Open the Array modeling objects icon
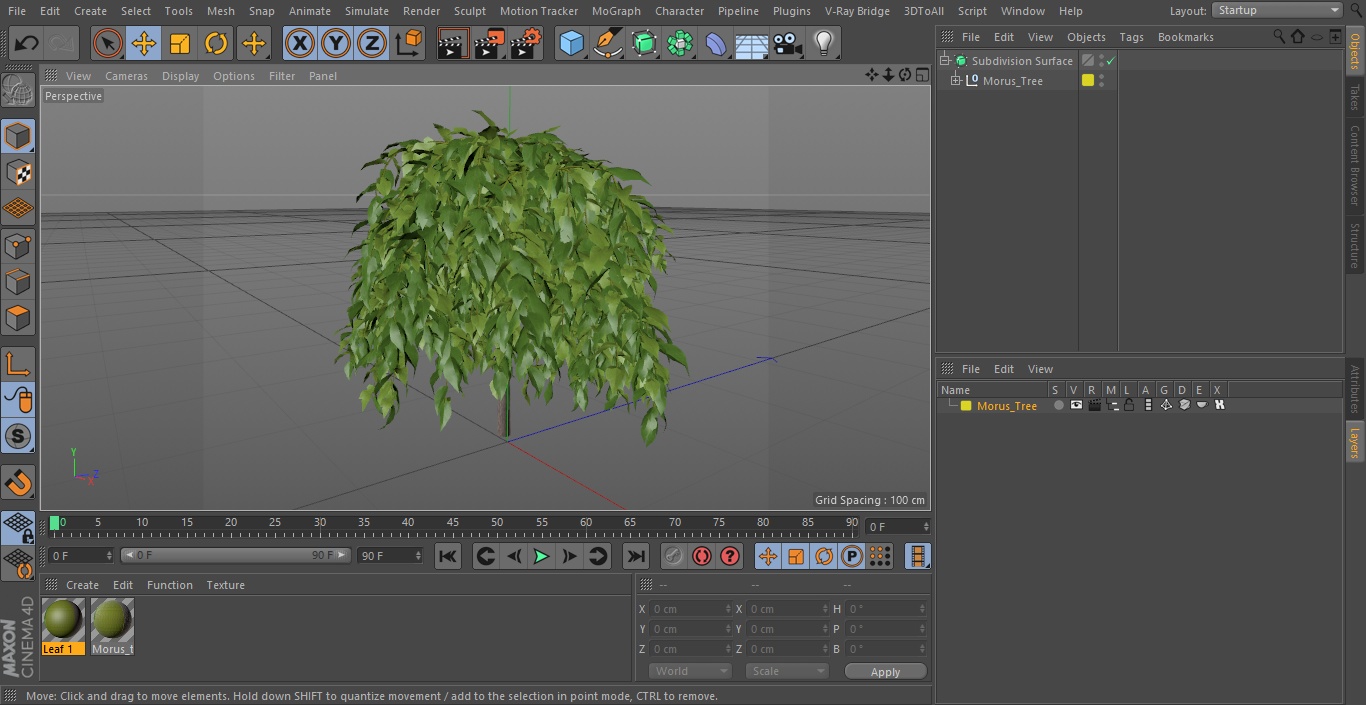The image size is (1366, 705). pos(680,44)
